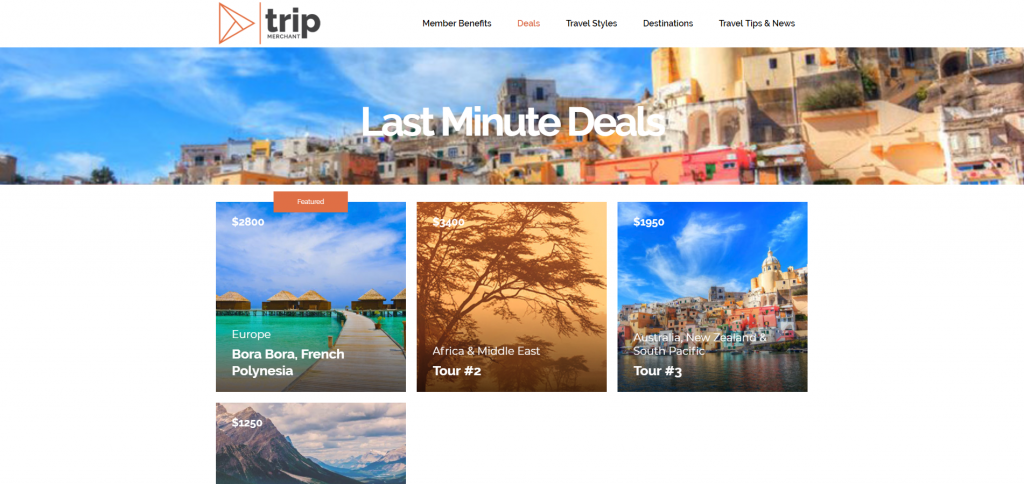Screen dimensions: 1024x484
Task: Click the Tour #2 title link
Action: 456,371
